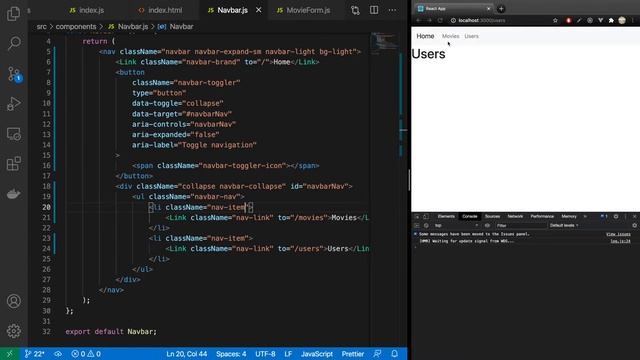Click the console Filter input field
640x360 pixels.
click(520, 225)
